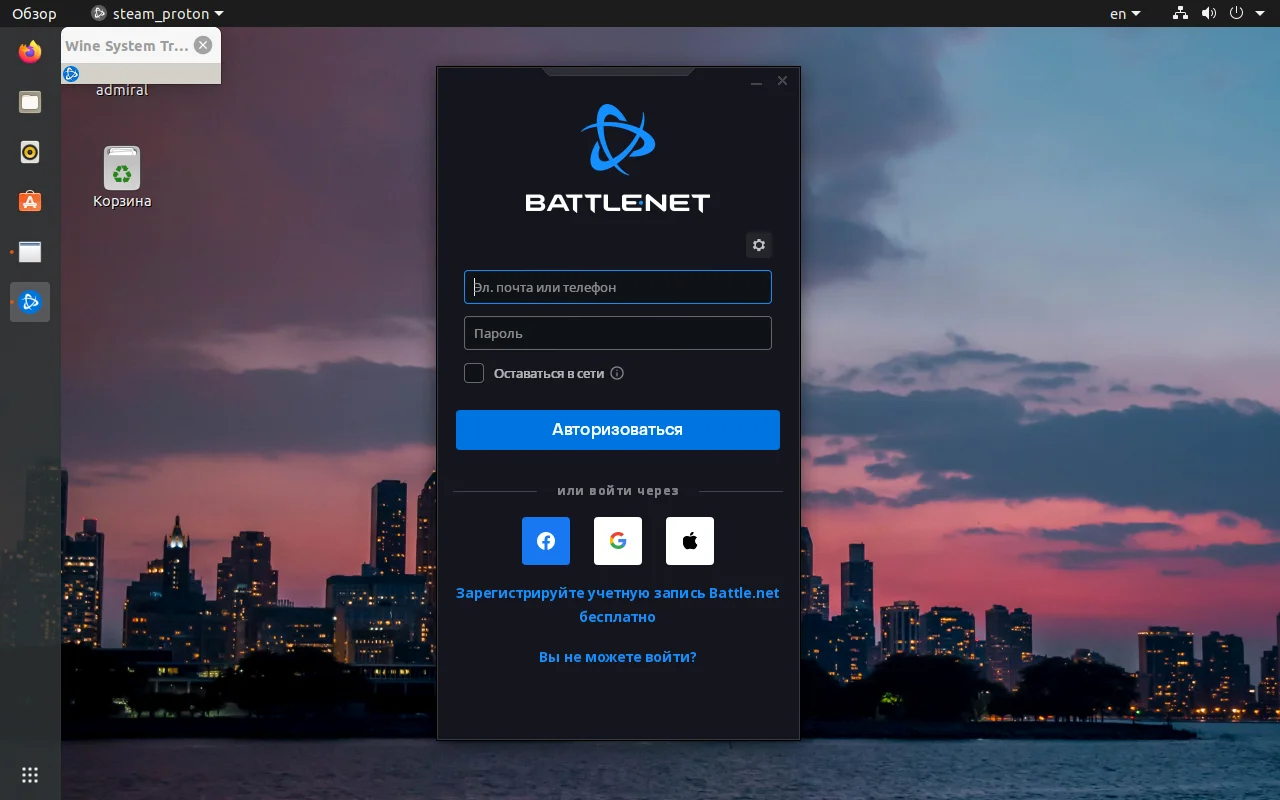Open Battle.net settings via gear icon
The width and height of the screenshot is (1280, 800).
[x=758, y=245]
